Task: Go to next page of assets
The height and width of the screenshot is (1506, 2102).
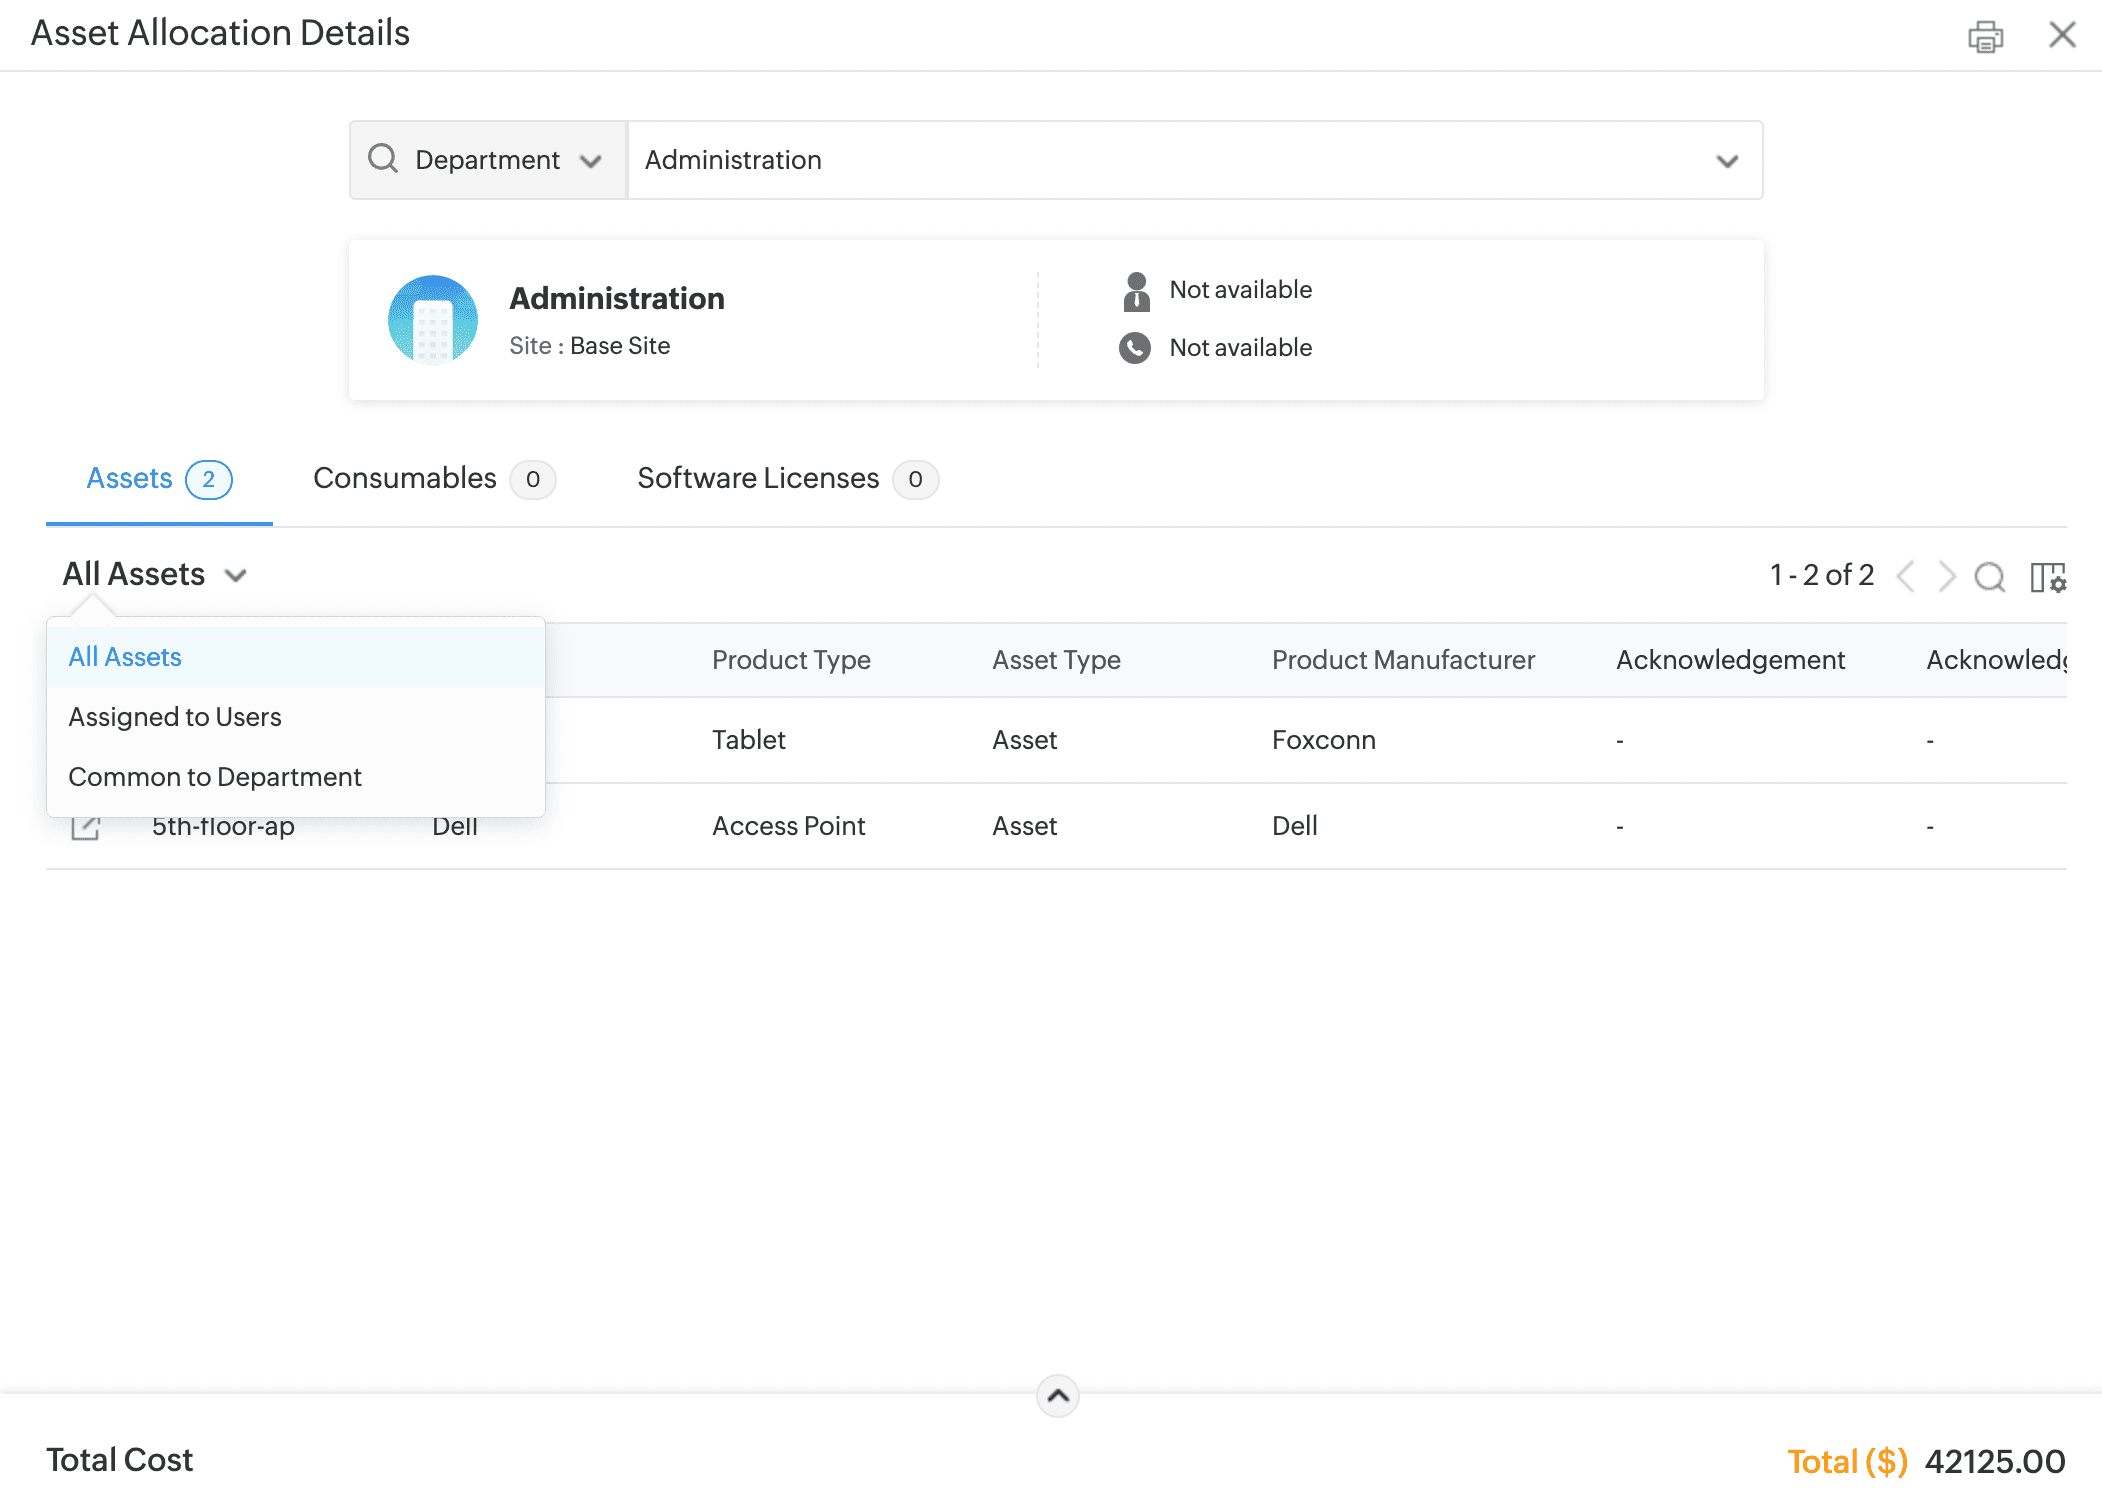Action: point(1946,576)
